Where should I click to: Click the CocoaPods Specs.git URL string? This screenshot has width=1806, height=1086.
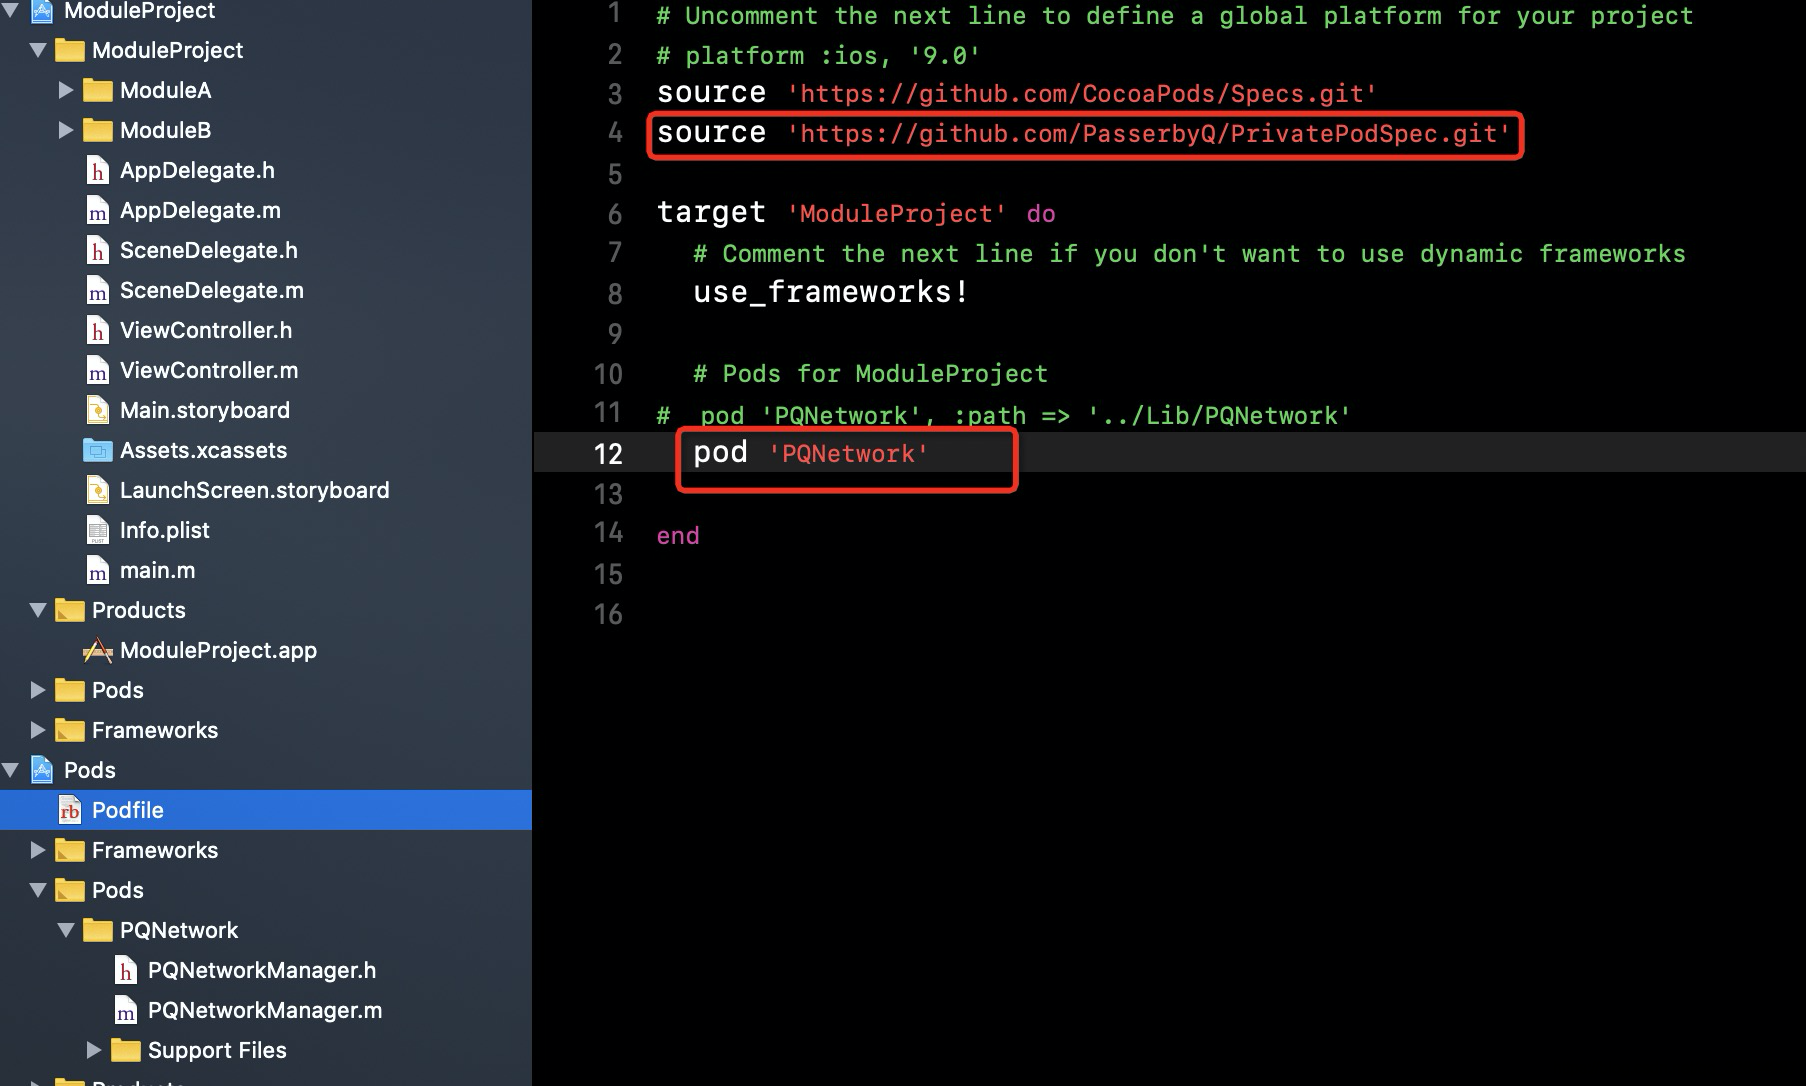point(1082,94)
